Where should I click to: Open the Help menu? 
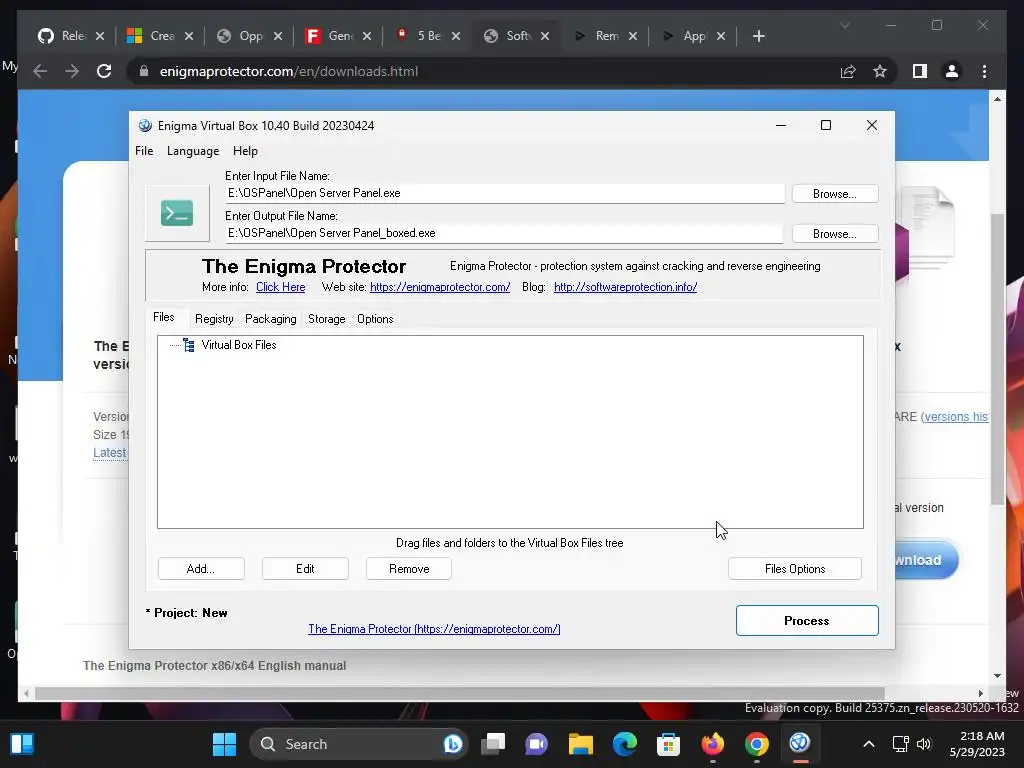[245, 151]
